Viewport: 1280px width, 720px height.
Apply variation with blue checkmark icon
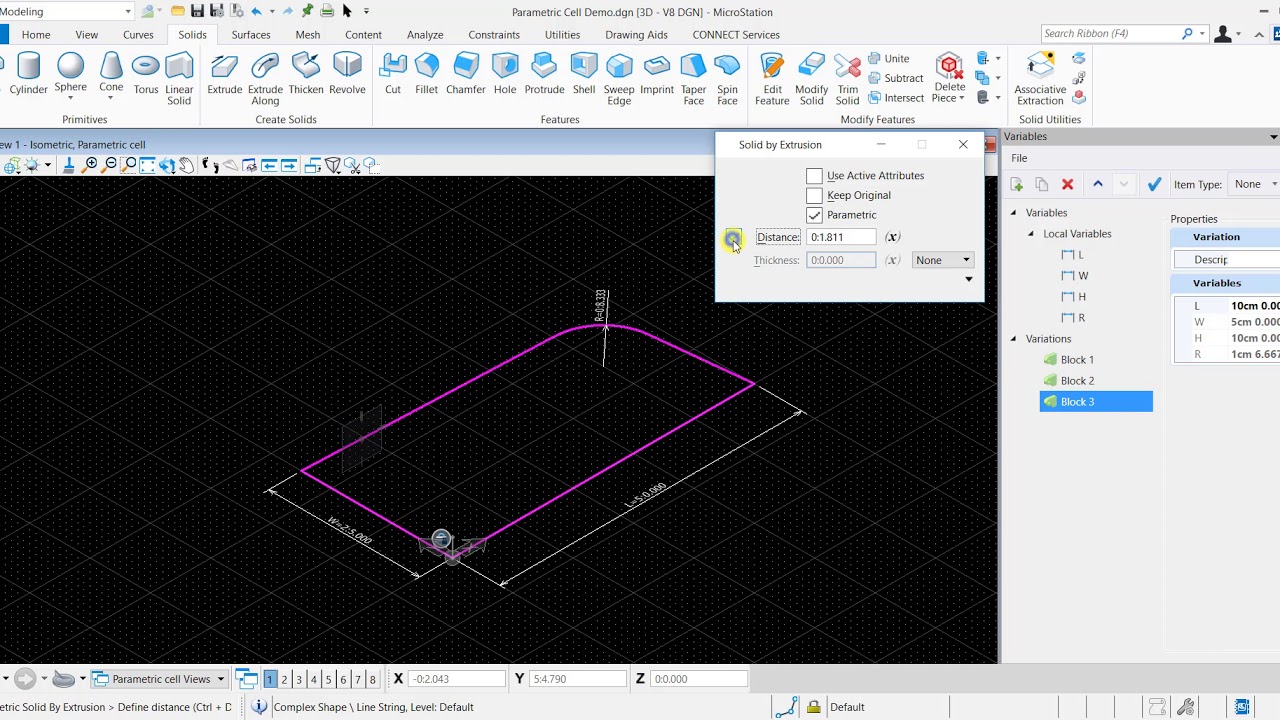[1154, 184]
